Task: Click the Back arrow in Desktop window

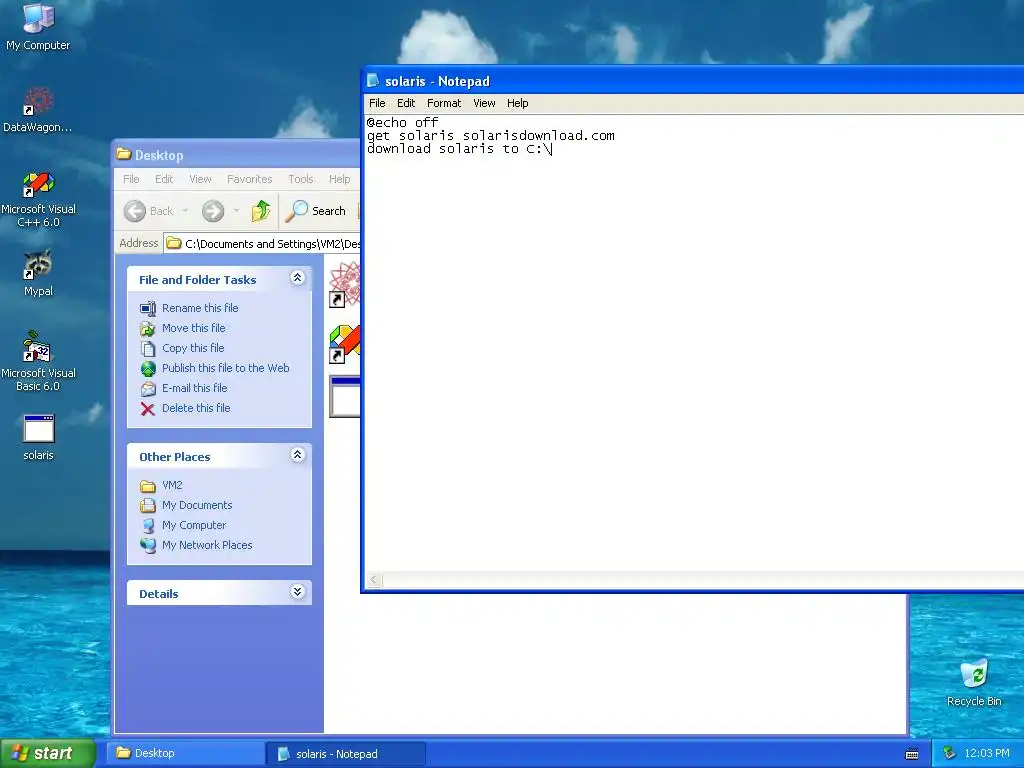Action: (135, 211)
